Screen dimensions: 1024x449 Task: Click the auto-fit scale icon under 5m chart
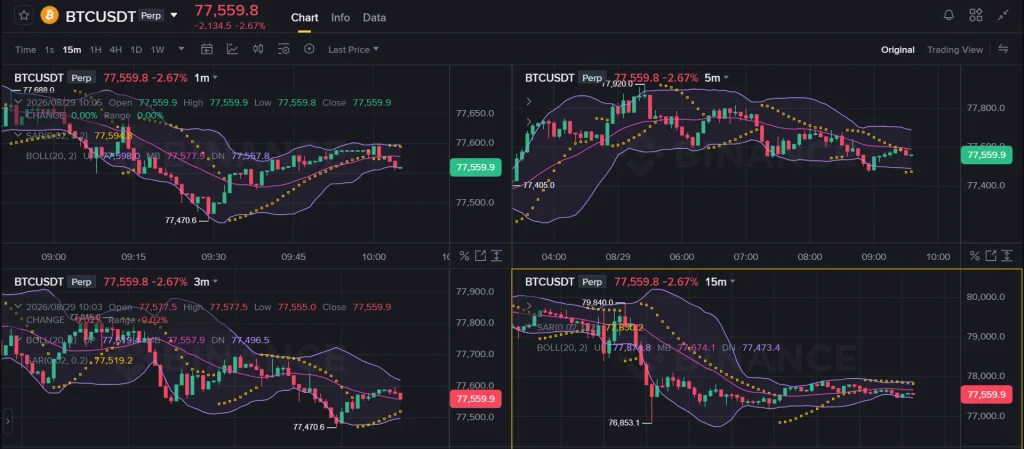coord(1006,256)
